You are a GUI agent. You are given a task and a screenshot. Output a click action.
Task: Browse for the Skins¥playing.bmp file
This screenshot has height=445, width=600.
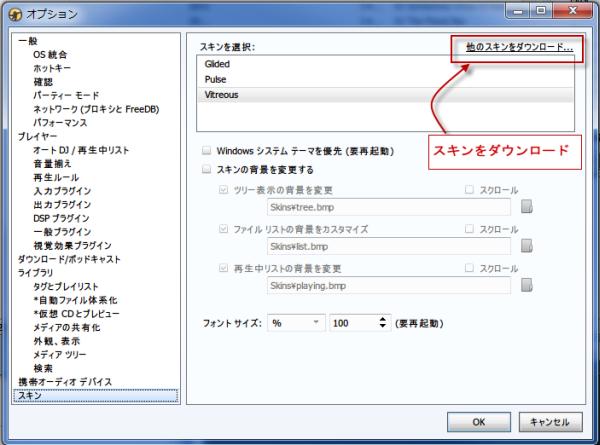(x=527, y=285)
